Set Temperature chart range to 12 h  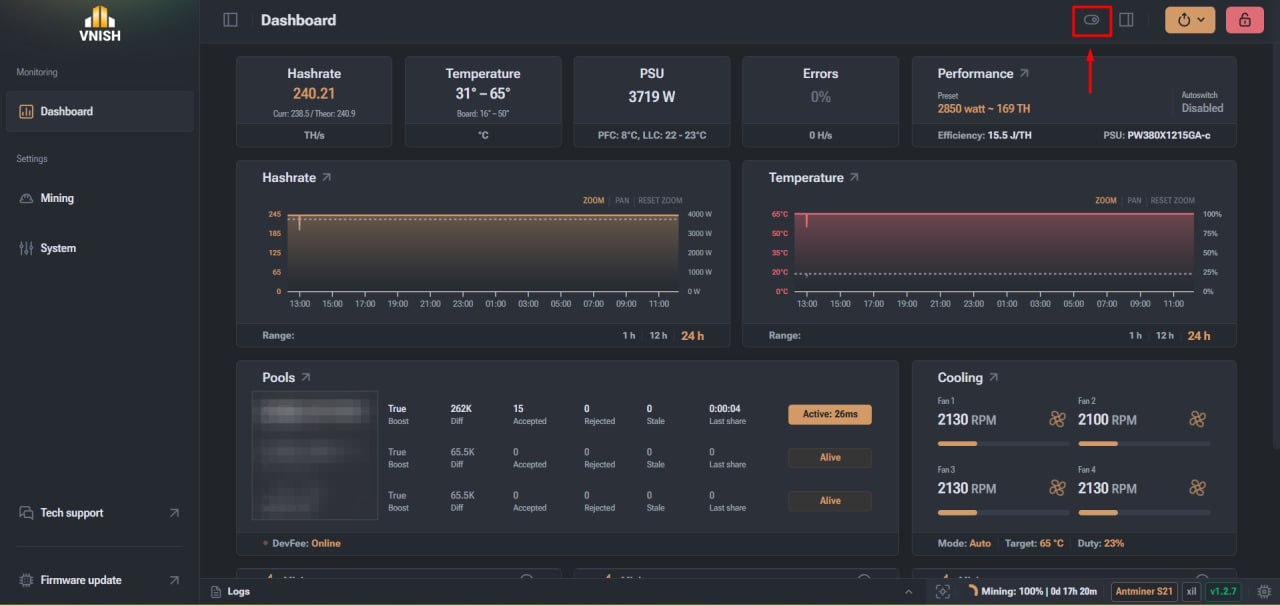(x=1165, y=336)
